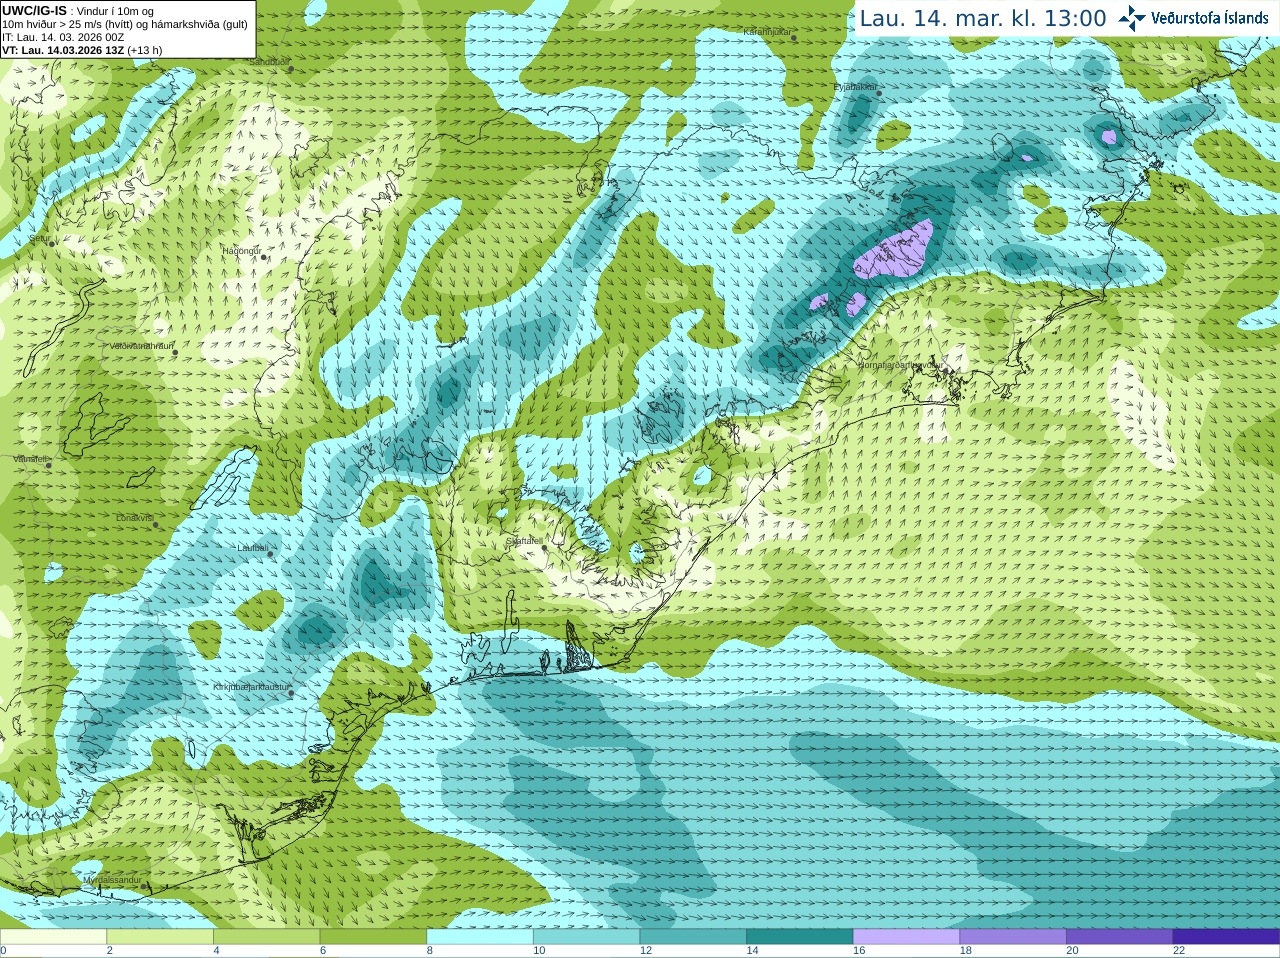Click the legend value label '16'
This screenshot has width=1280, height=958.
click(x=859, y=951)
